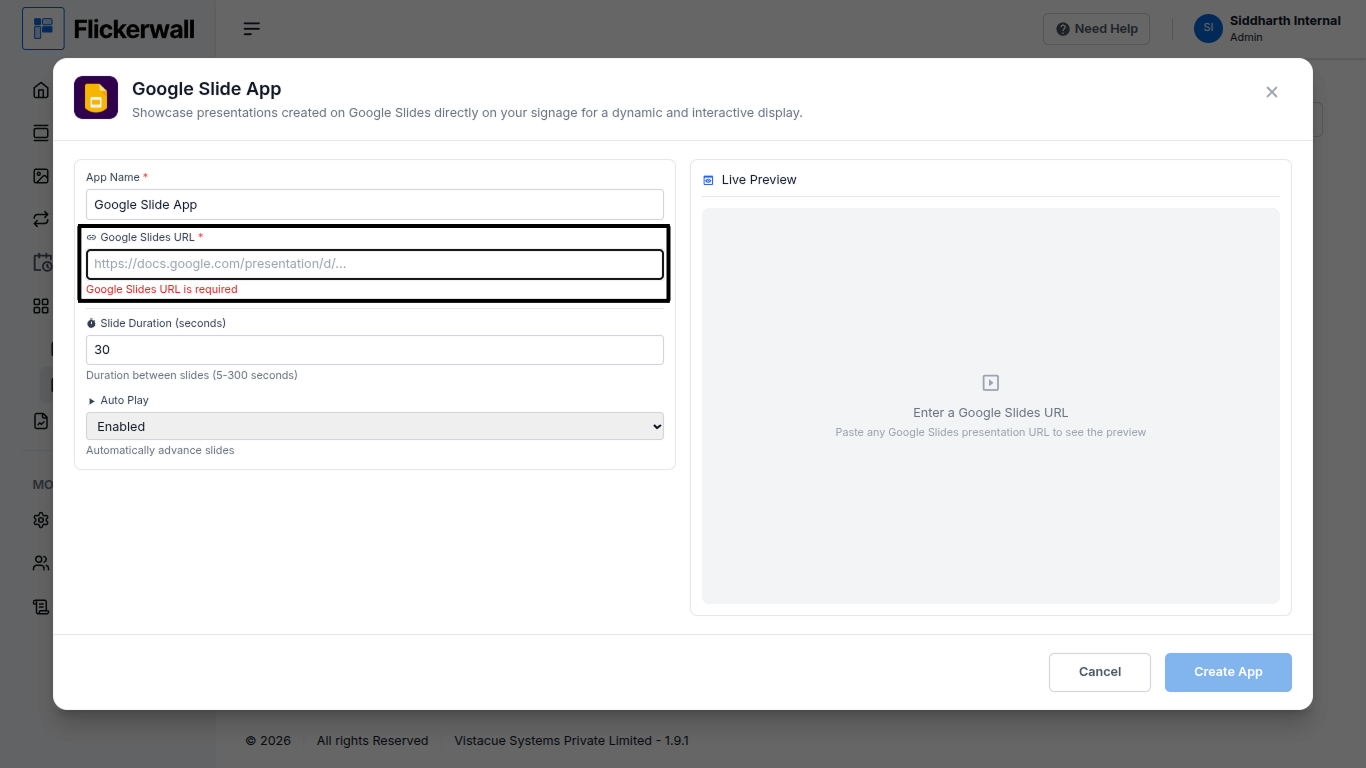Click the link icon beside Google Slides URL label
Viewport: 1366px width, 768px height.
[91, 238]
